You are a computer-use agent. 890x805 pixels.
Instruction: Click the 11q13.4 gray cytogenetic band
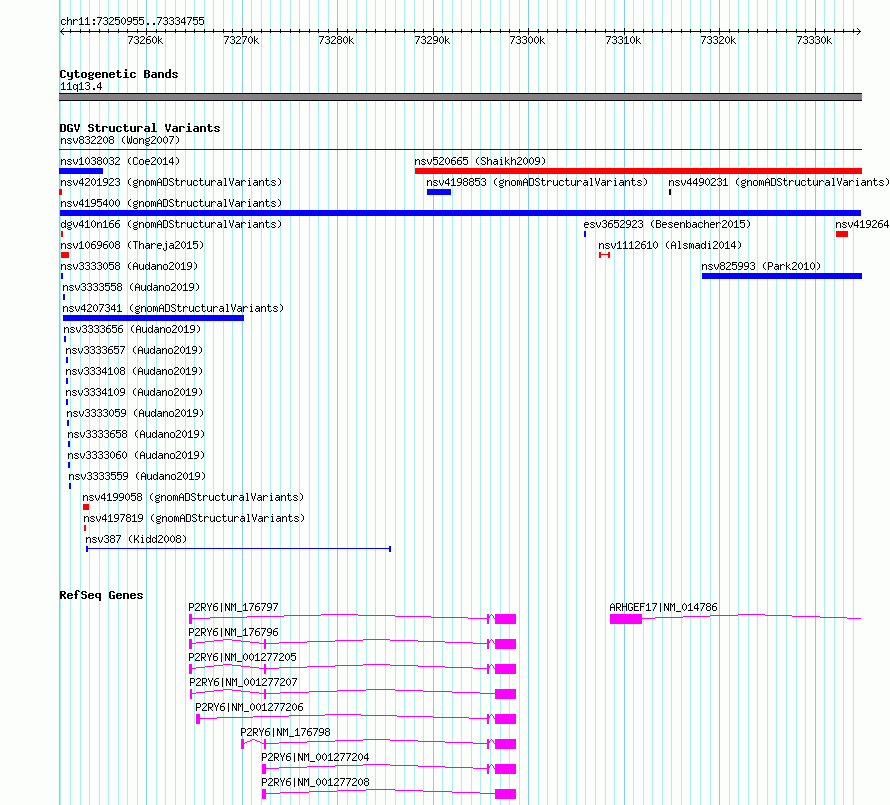click(x=460, y=97)
